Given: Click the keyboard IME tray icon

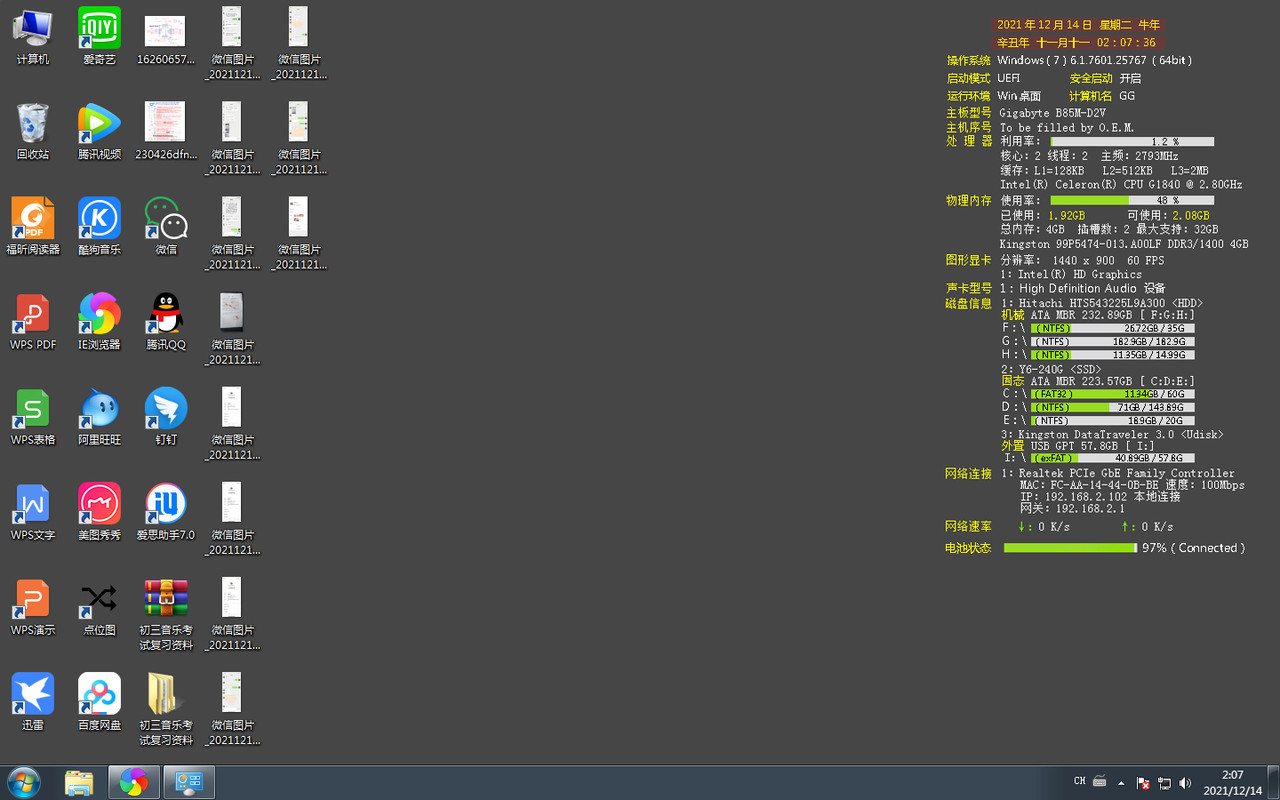Looking at the screenshot, I should (1100, 781).
